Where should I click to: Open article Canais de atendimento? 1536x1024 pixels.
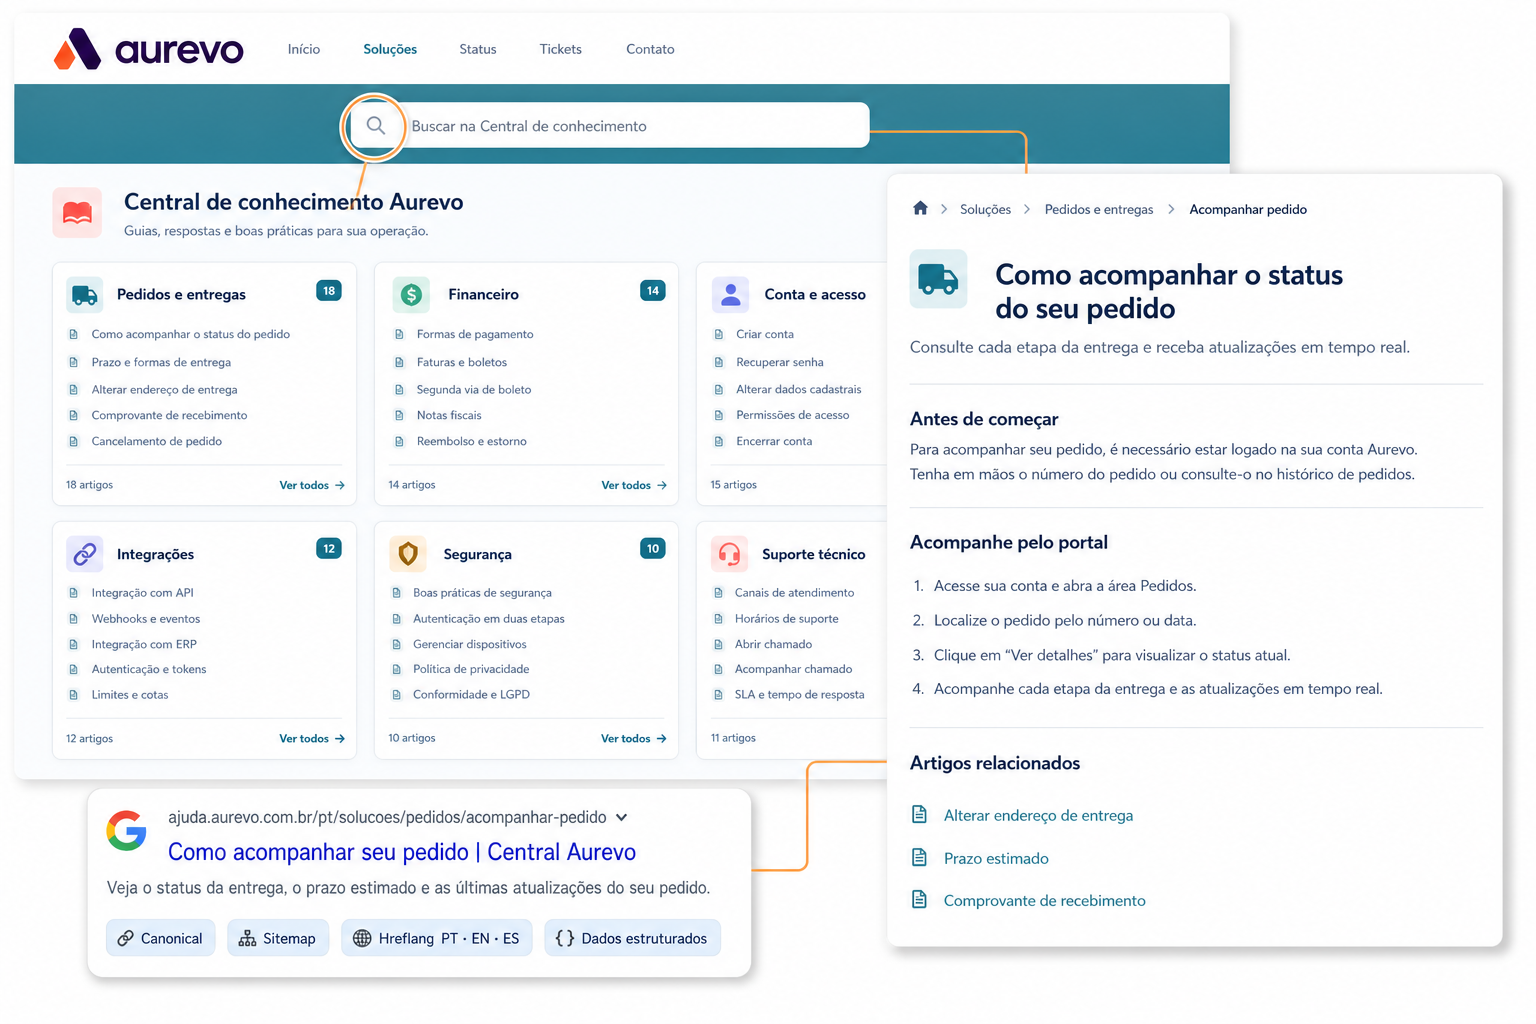795,593
